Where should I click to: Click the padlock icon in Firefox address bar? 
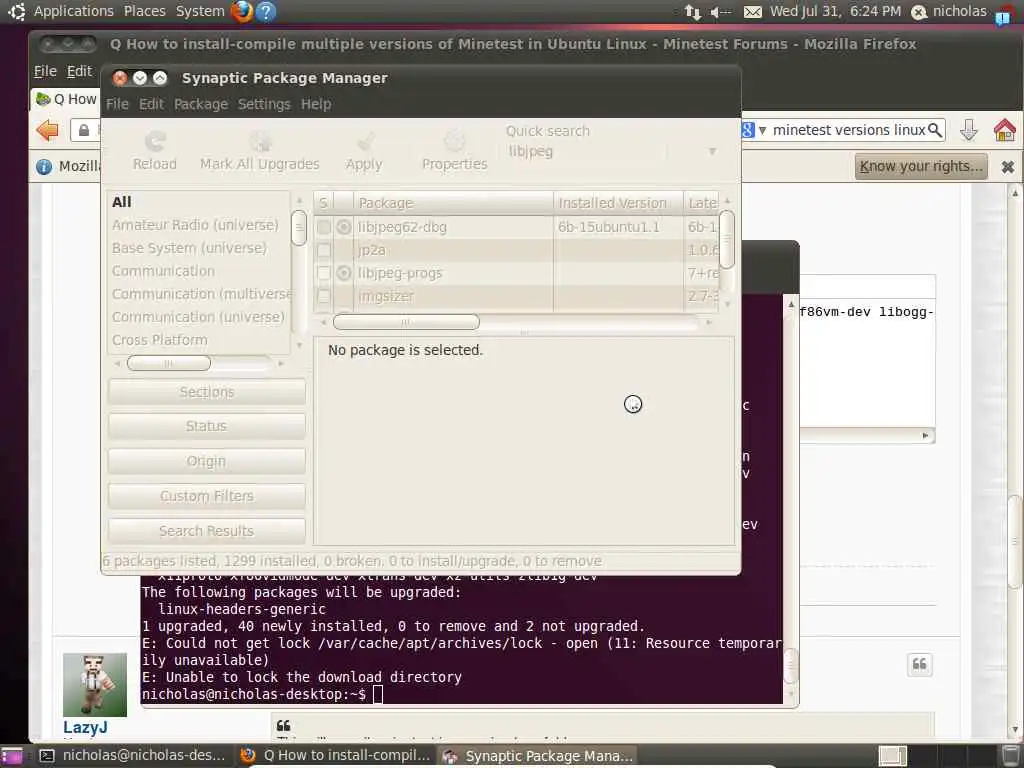coord(84,131)
